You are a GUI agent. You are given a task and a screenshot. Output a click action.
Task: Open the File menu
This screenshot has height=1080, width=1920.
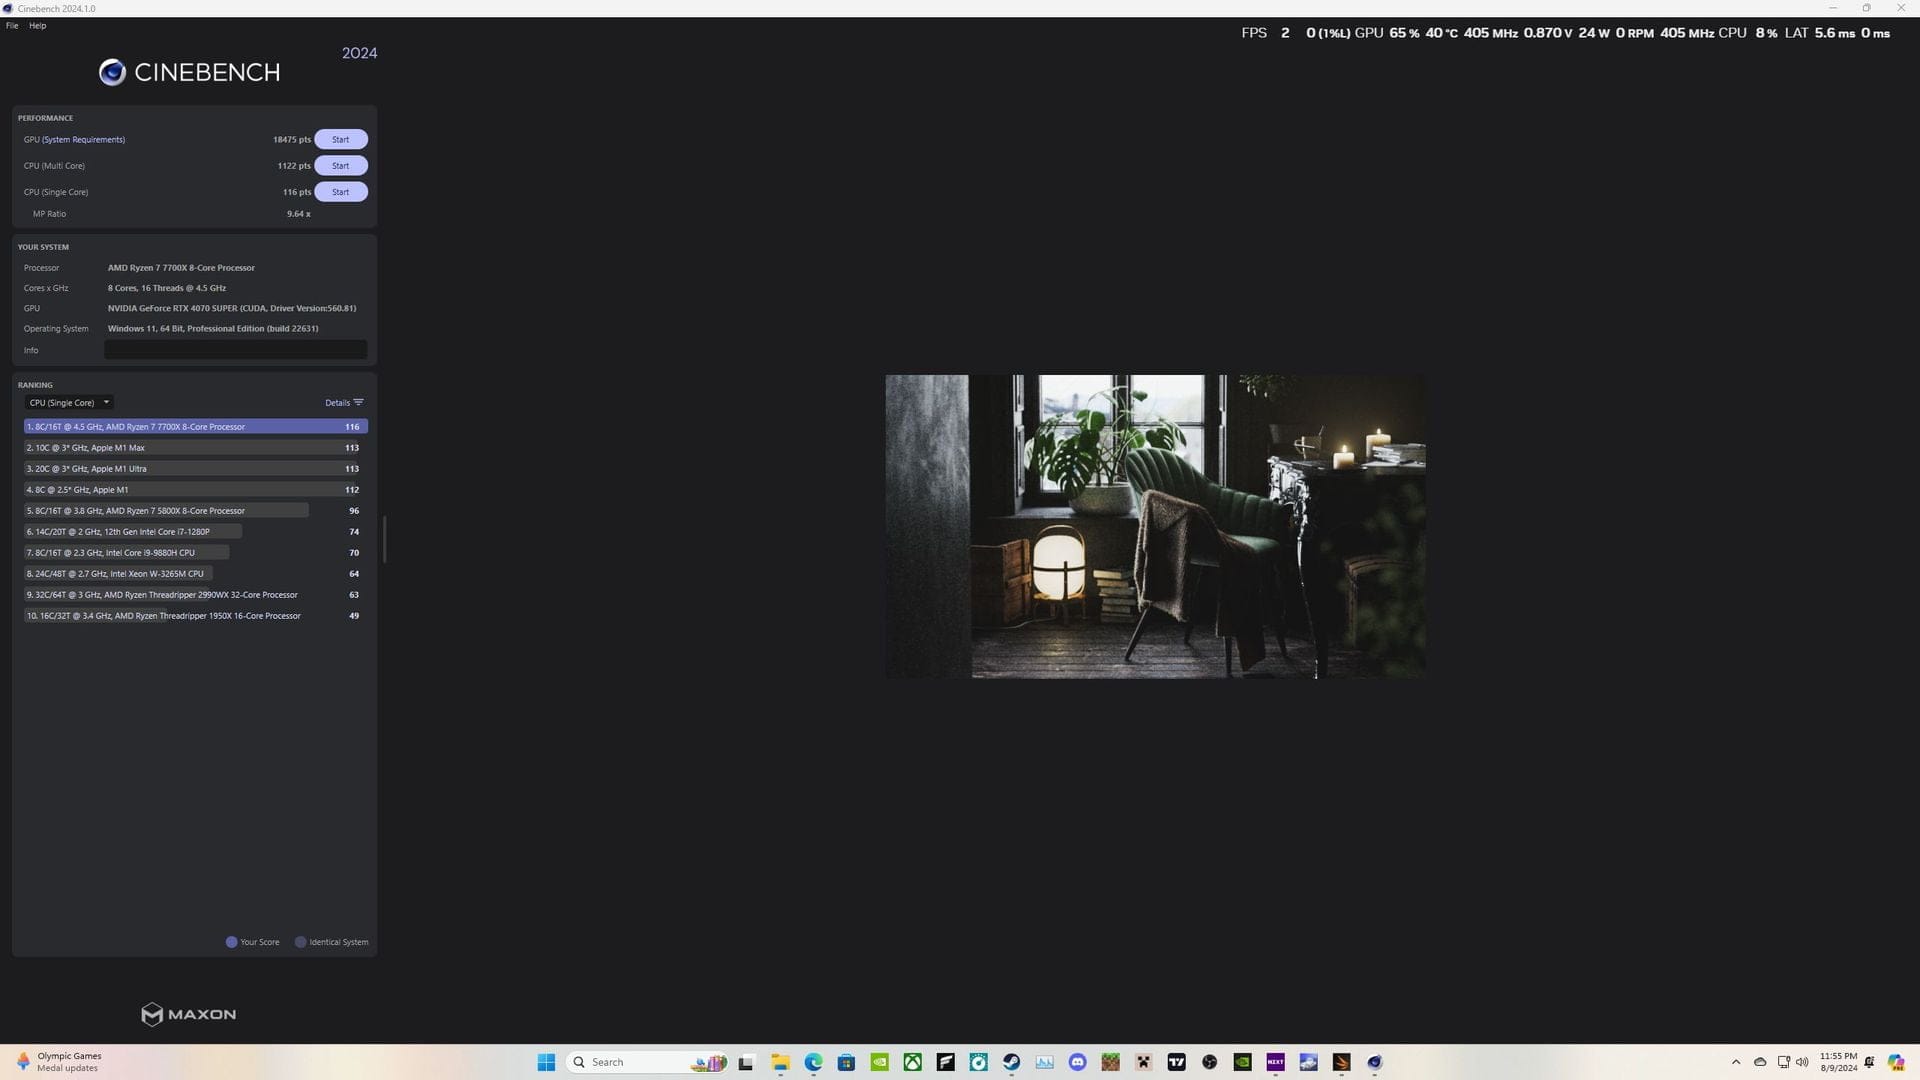pyautogui.click(x=12, y=26)
